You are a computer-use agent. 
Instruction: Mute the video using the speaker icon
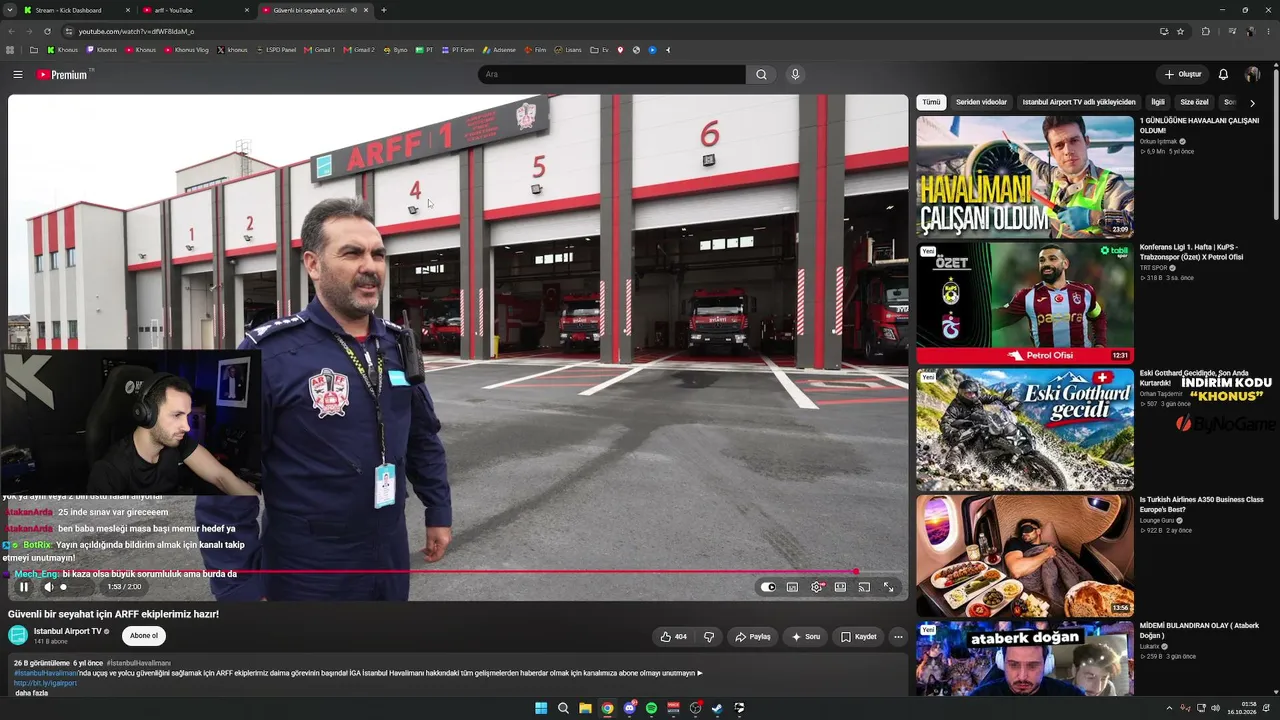pyautogui.click(x=48, y=587)
